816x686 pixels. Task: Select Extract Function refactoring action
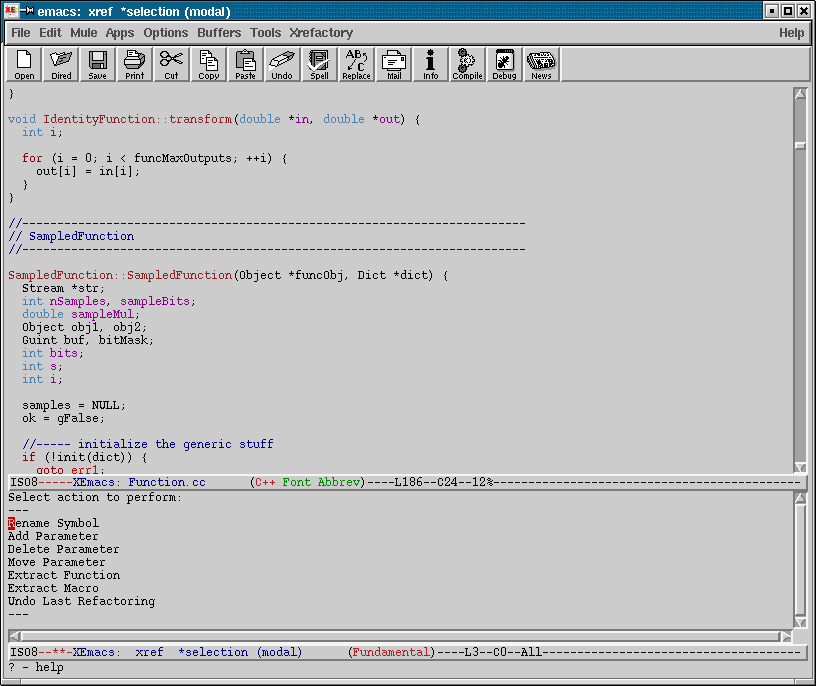pos(64,575)
